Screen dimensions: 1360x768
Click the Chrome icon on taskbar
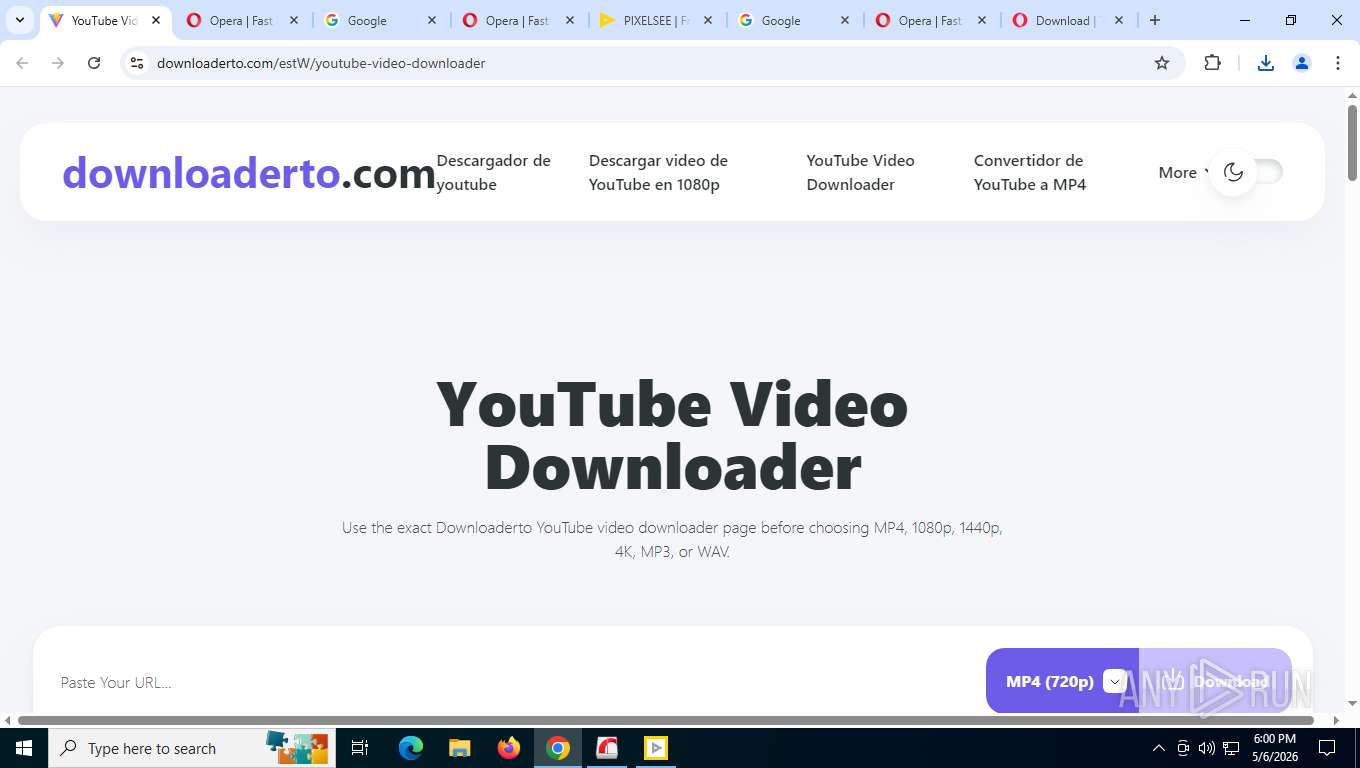pyautogui.click(x=558, y=748)
